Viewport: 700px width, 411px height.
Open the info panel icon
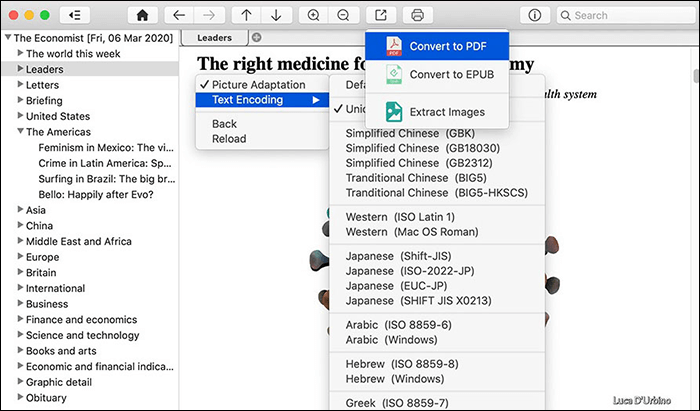pyautogui.click(x=534, y=15)
